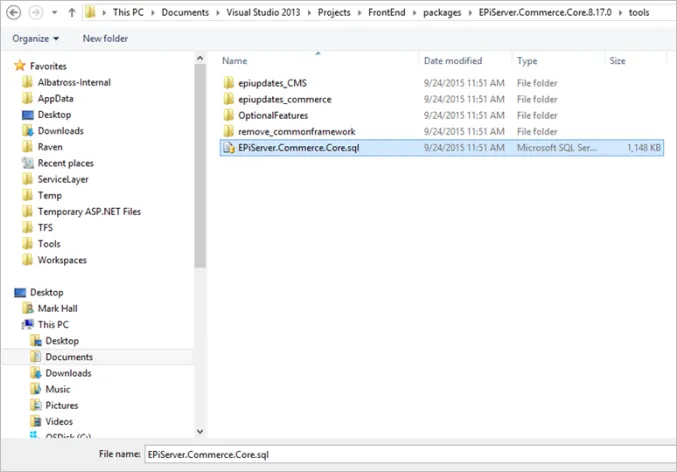Viewport: 677px width, 472px height.
Task: Open Raven folder in Favorites
Action: [50, 147]
